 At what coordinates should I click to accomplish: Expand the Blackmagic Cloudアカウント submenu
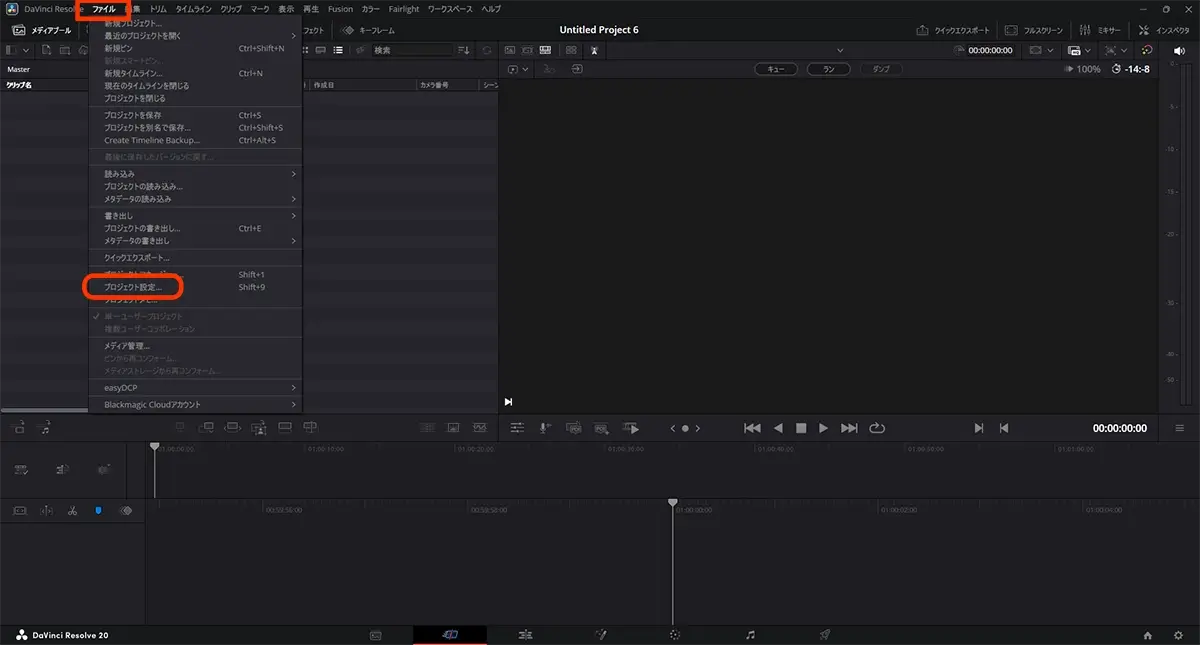point(198,405)
